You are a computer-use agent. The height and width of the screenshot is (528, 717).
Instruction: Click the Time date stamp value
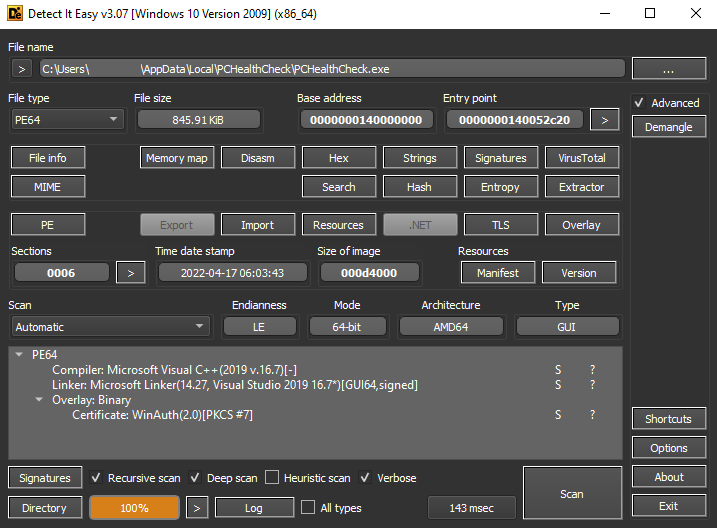232,272
